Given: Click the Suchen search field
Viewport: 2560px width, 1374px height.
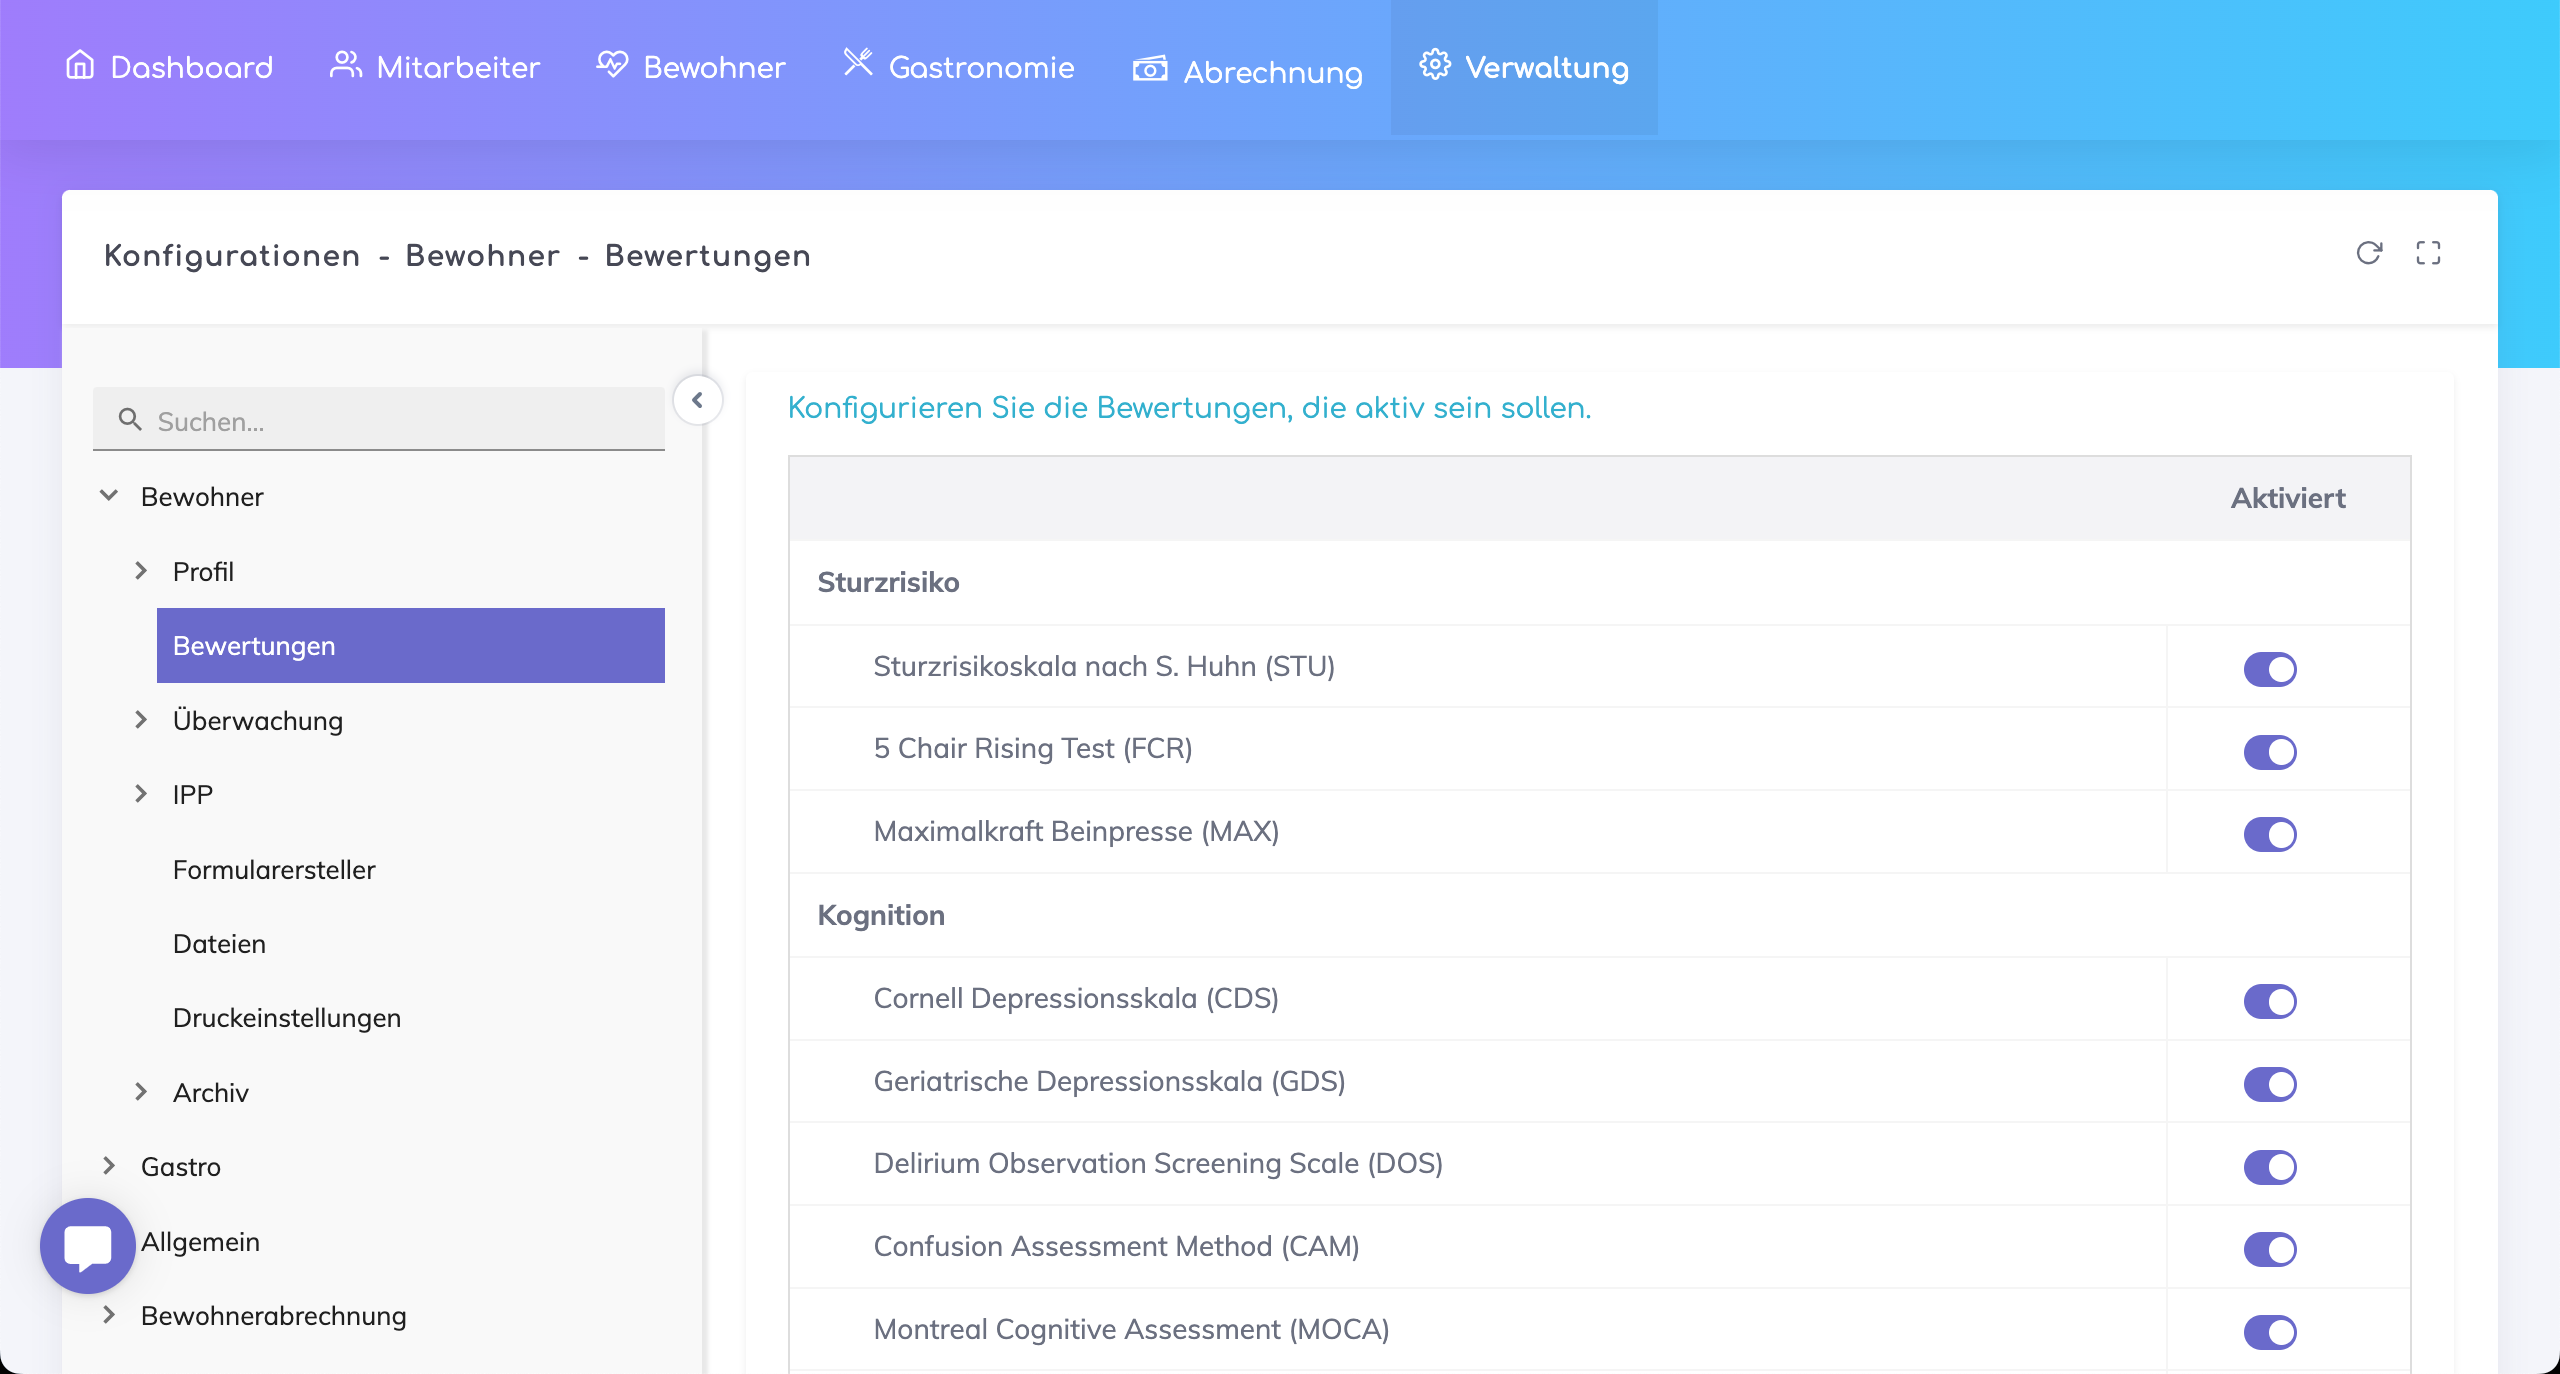Looking at the screenshot, I should [400, 421].
